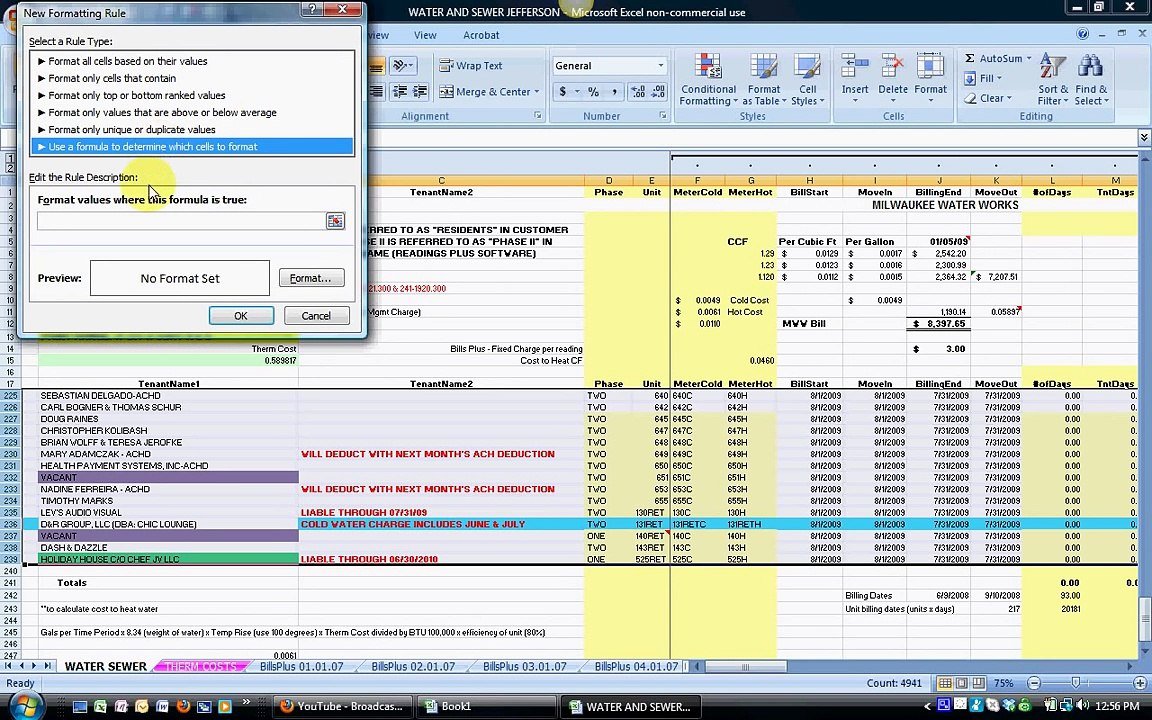Switch to Normal view in status bar
The image size is (1152, 720).
tap(946, 683)
